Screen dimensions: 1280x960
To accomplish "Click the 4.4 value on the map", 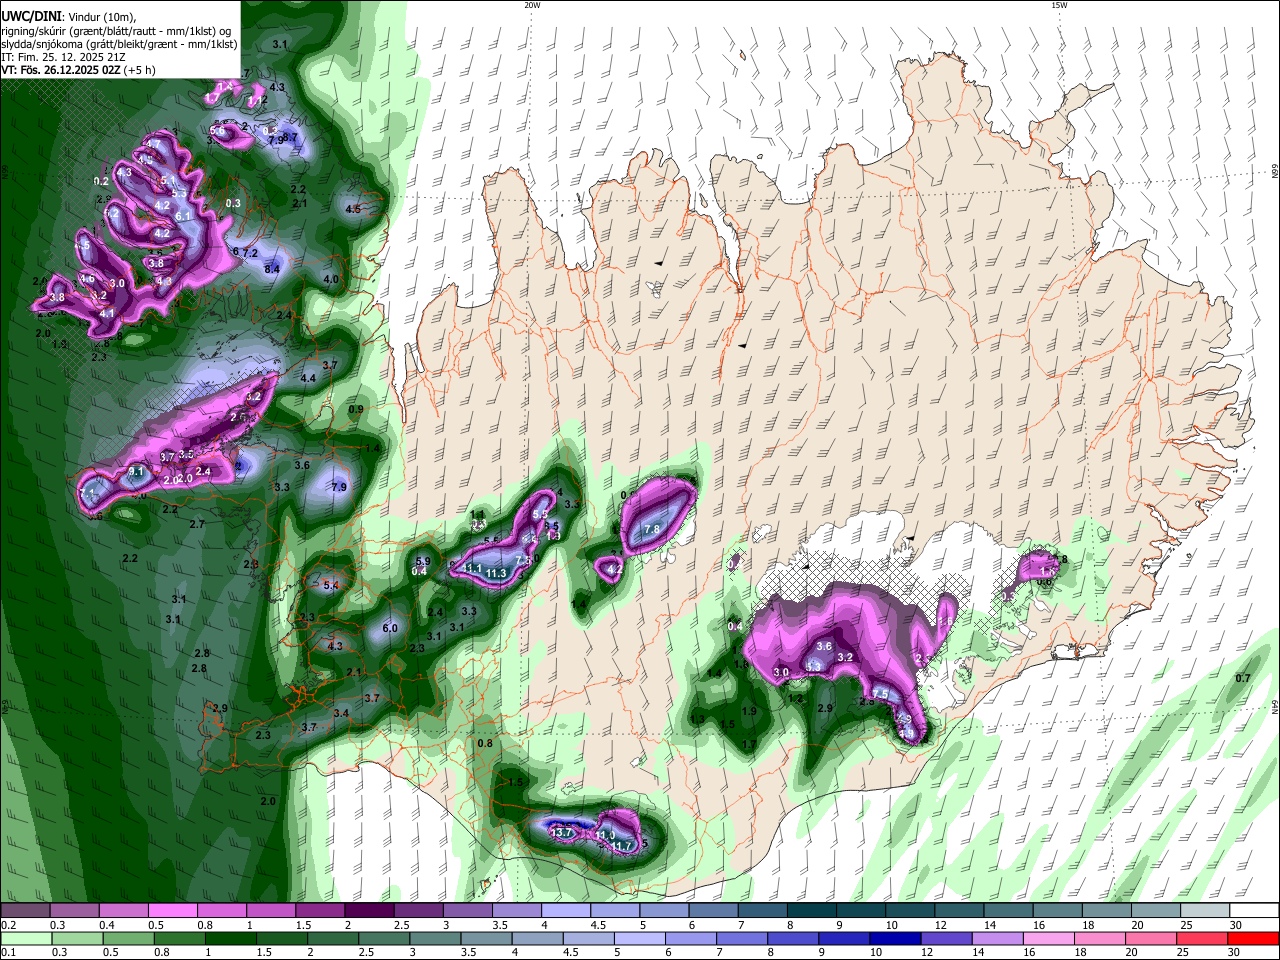I will [308, 378].
